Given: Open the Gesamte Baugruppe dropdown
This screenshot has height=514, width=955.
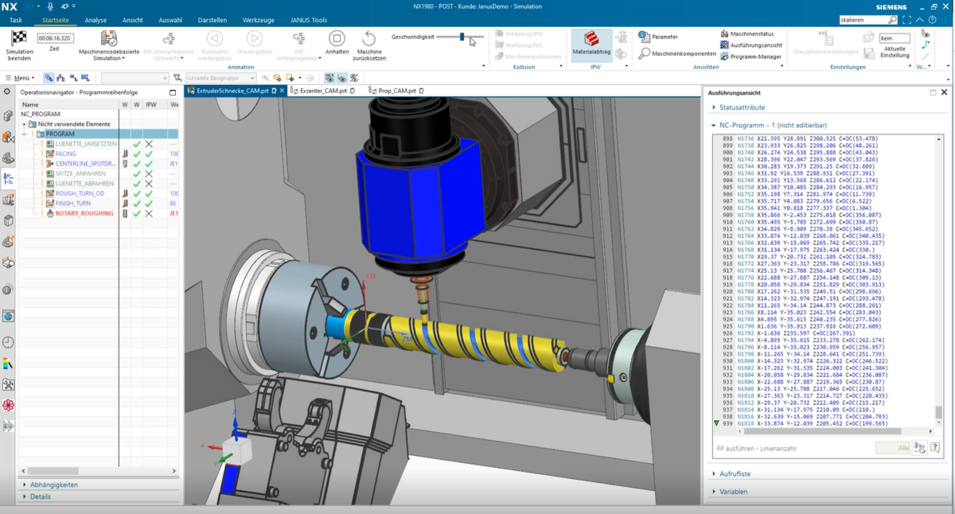Looking at the screenshot, I should (x=220, y=78).
